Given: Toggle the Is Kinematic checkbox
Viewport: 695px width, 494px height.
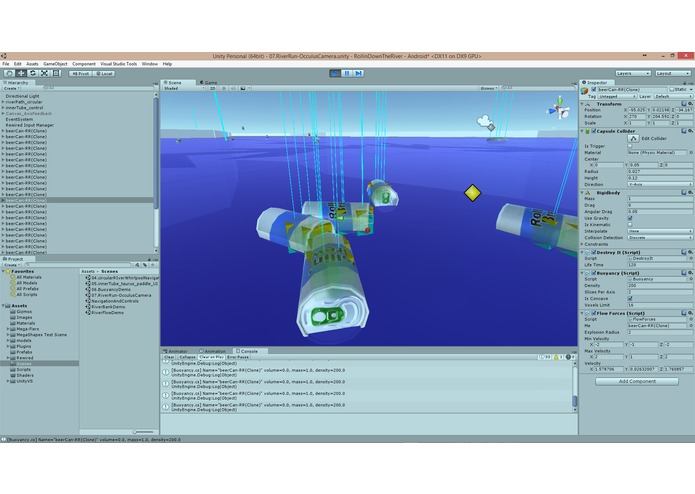Looking at the screenshot, I should coord(630,225).
